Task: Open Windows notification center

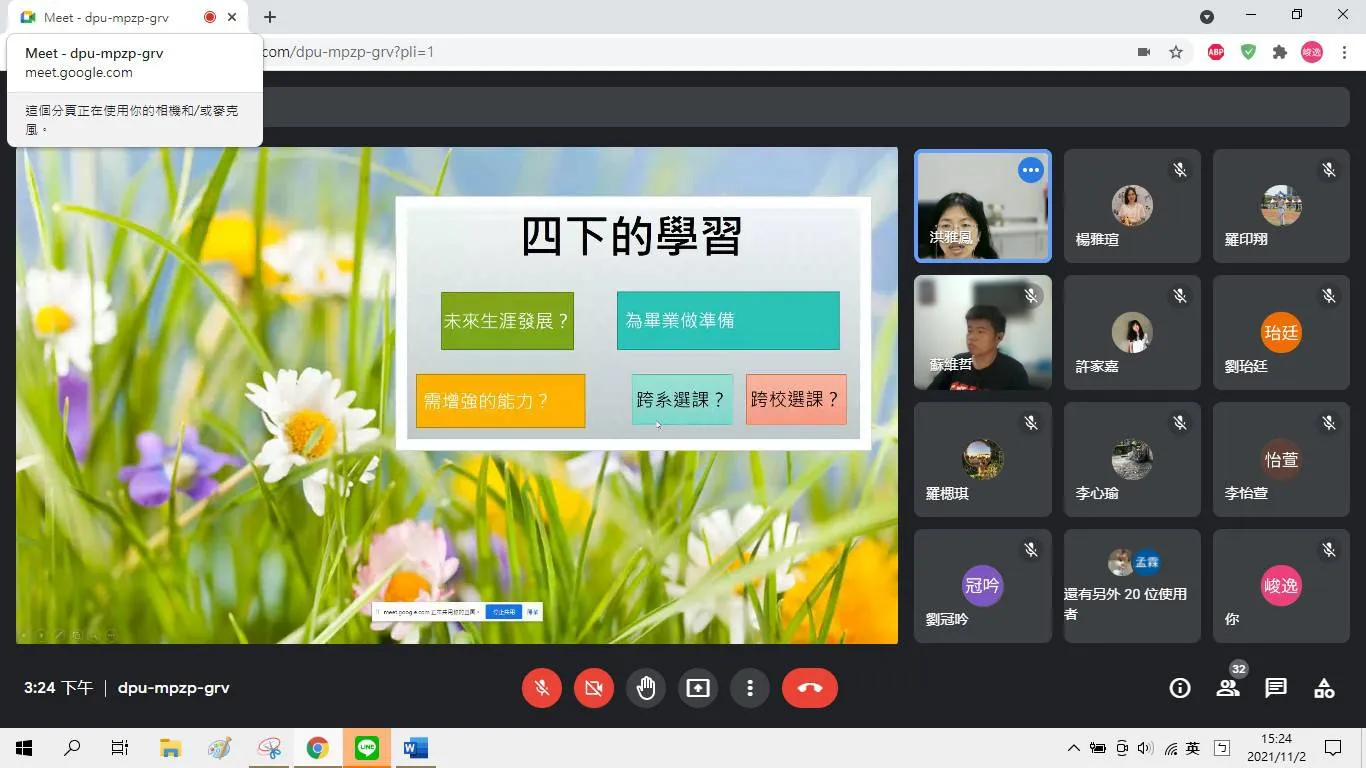Action: (x=1333, y=748)
